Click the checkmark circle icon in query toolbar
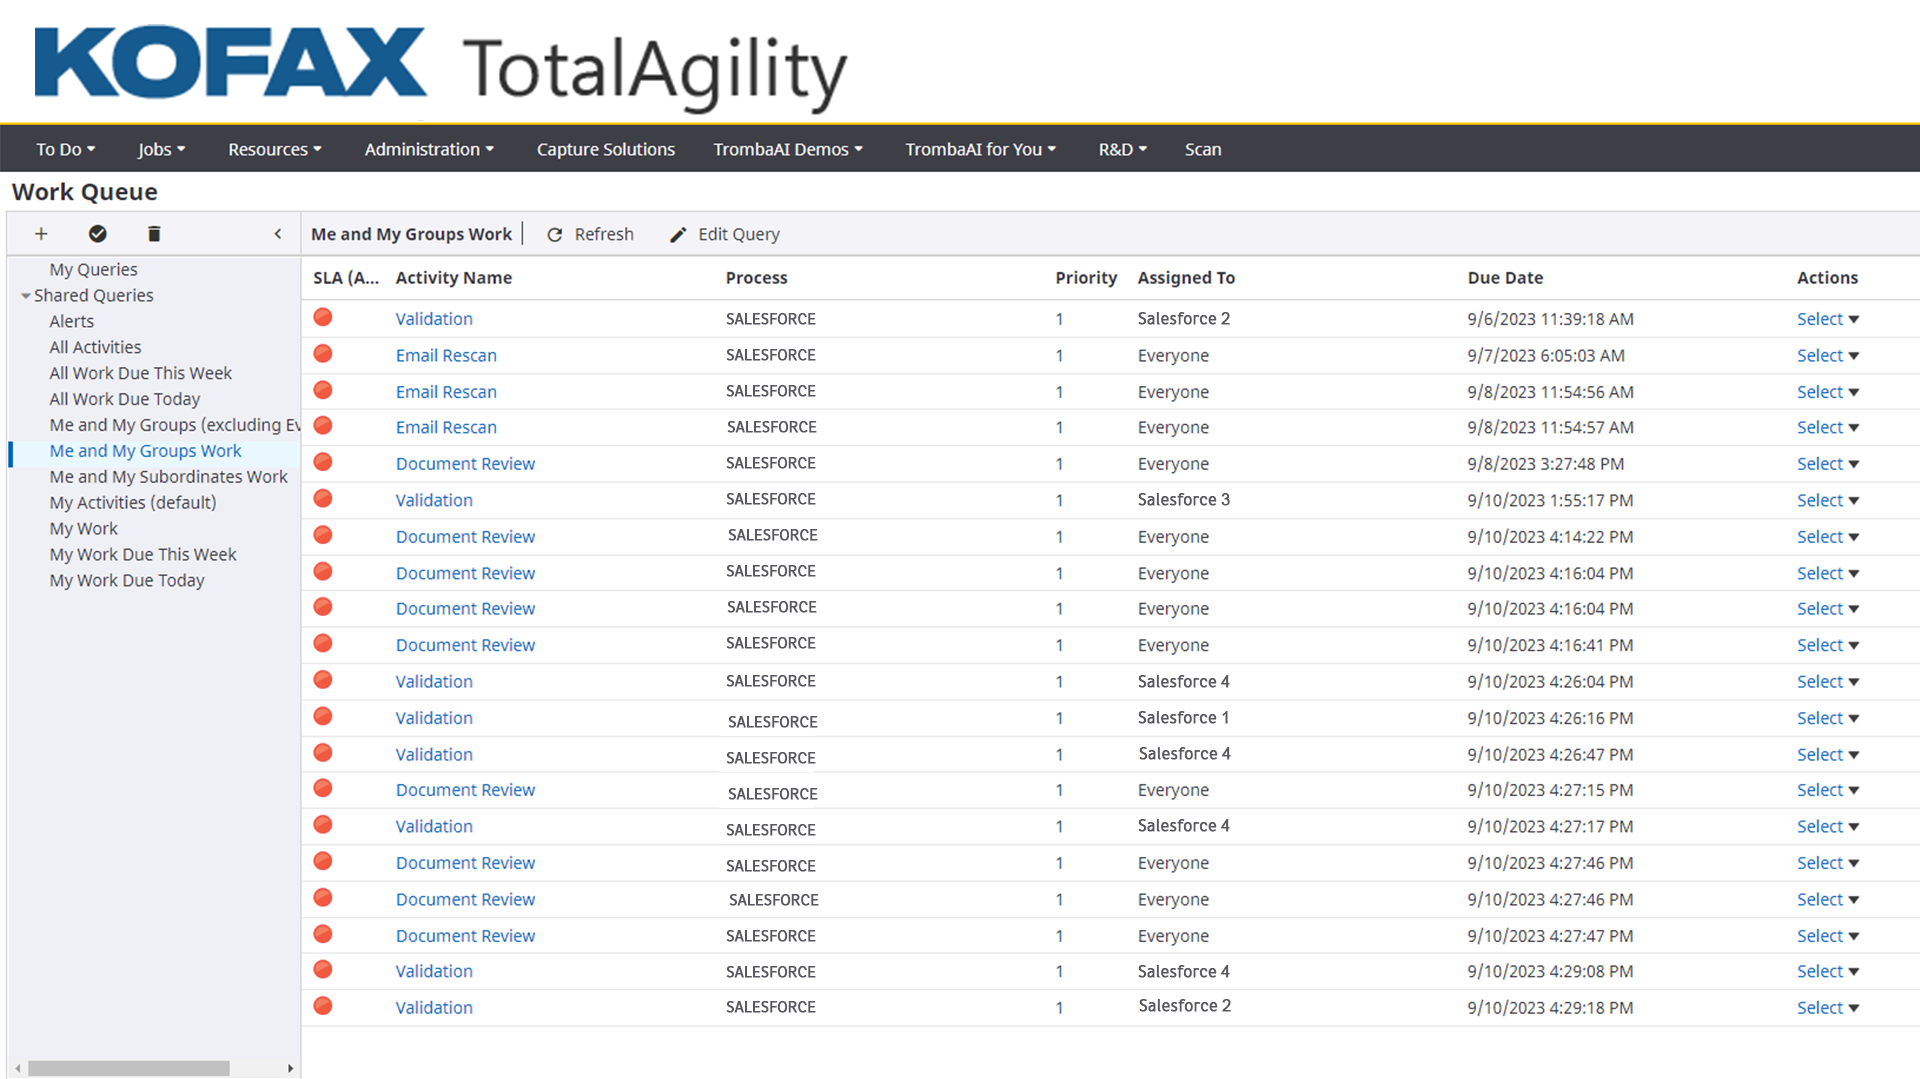Image resolution: width=1920 pixels, height=1079 pixels. pyautogui.click(x=97, y=234)
